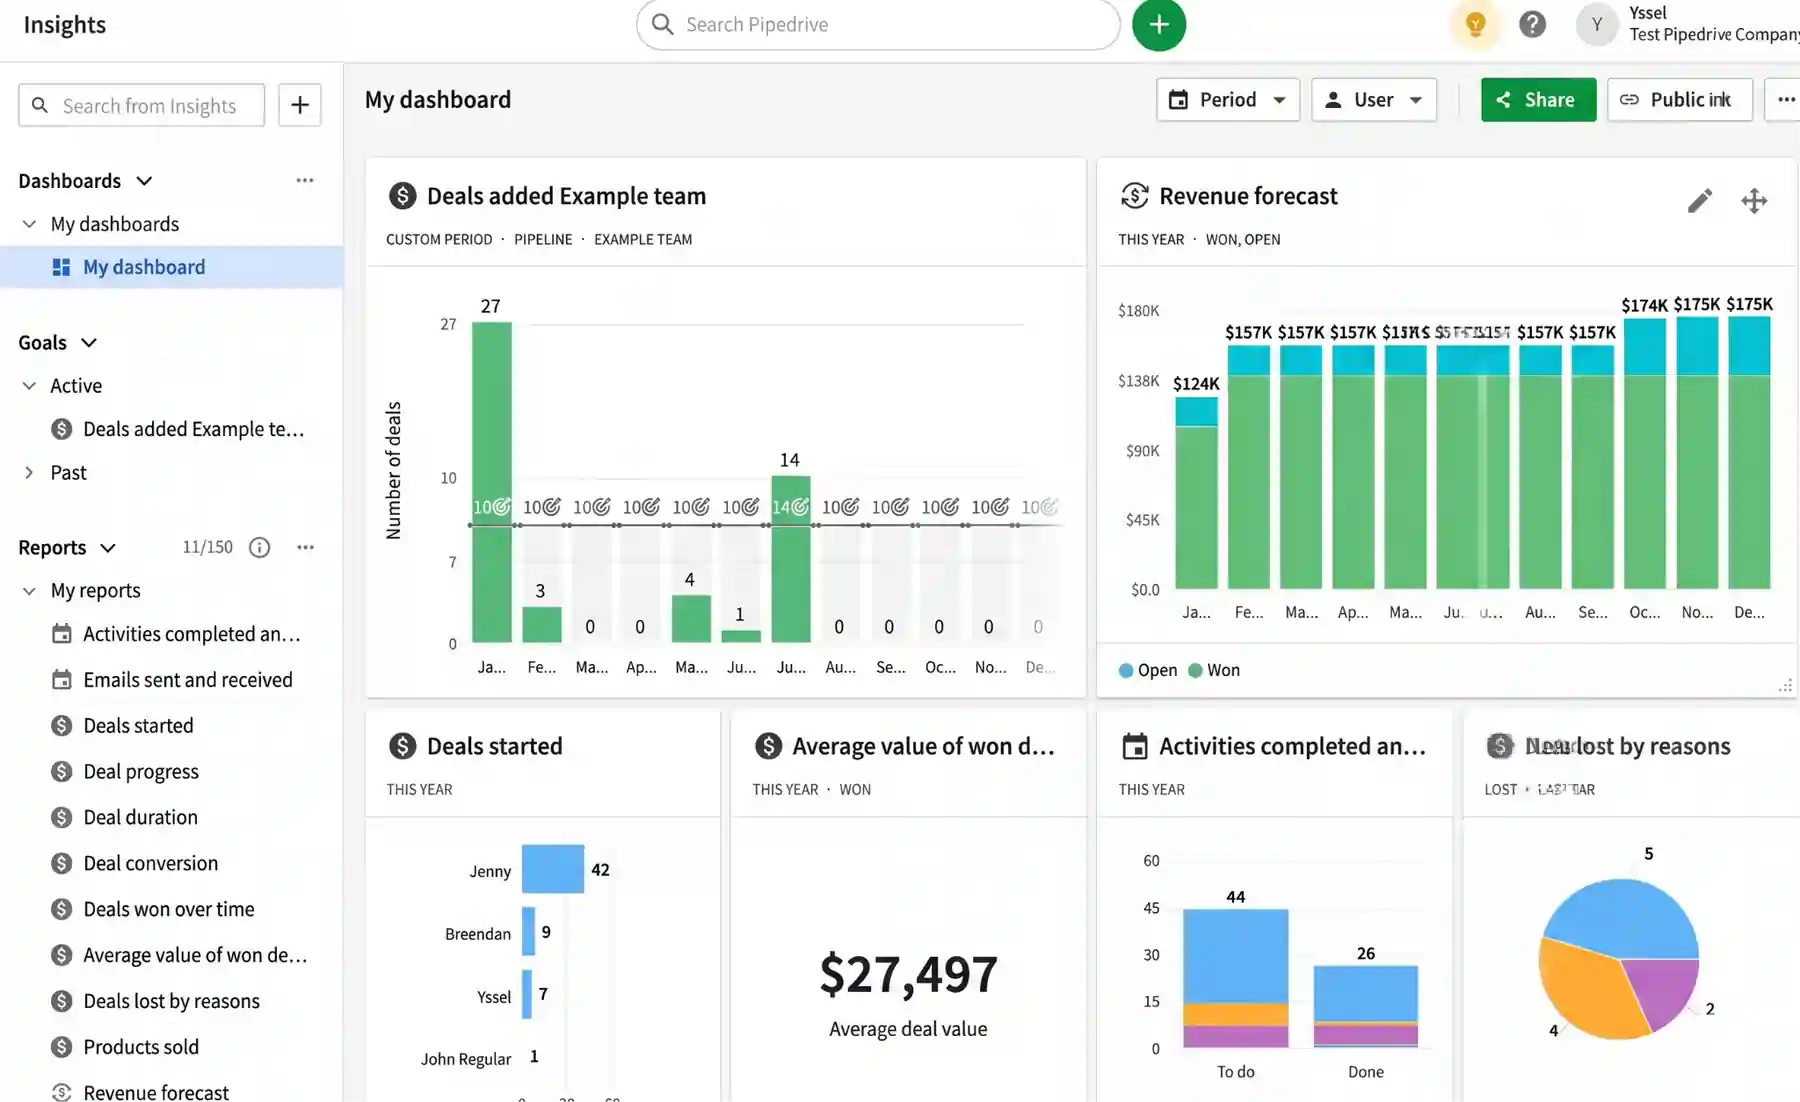Viewport: 1800px width, 1102px height.
Task: Open the Period filter dropdown
Action: [x=1228, y=99]
